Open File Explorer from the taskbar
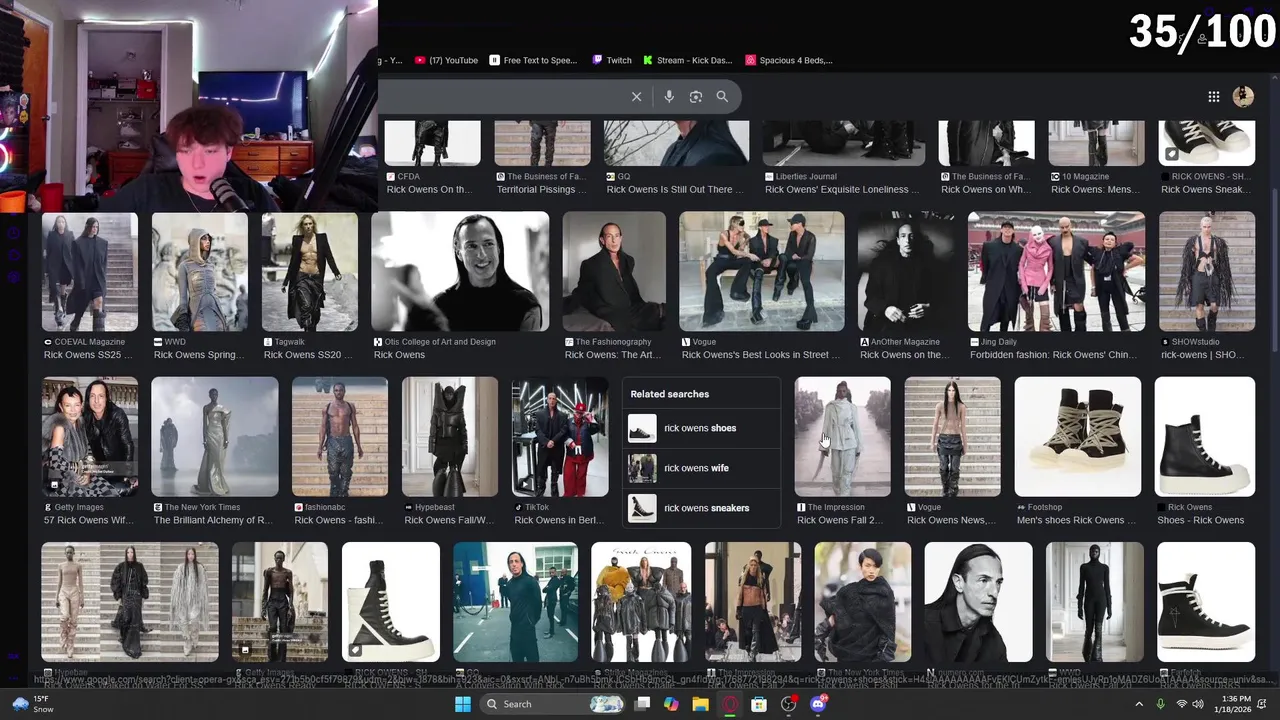This screenshot has height=720, width=1280. (x=701, y=704)
